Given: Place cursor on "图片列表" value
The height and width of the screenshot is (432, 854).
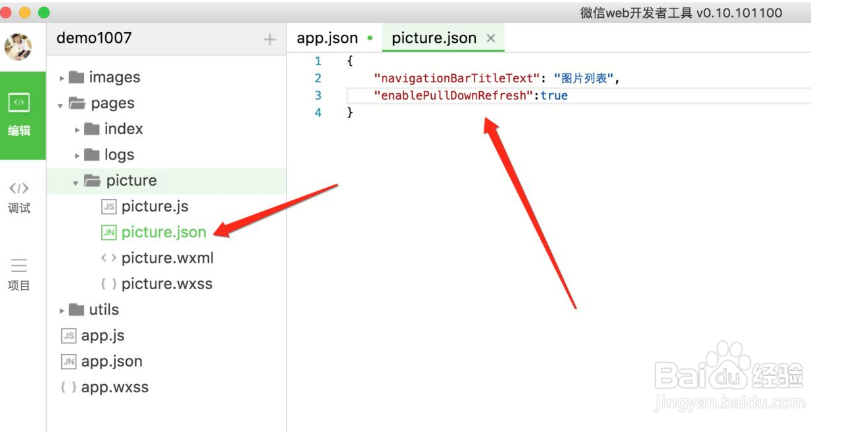Looking at the screenshot, I should (584, 78).
